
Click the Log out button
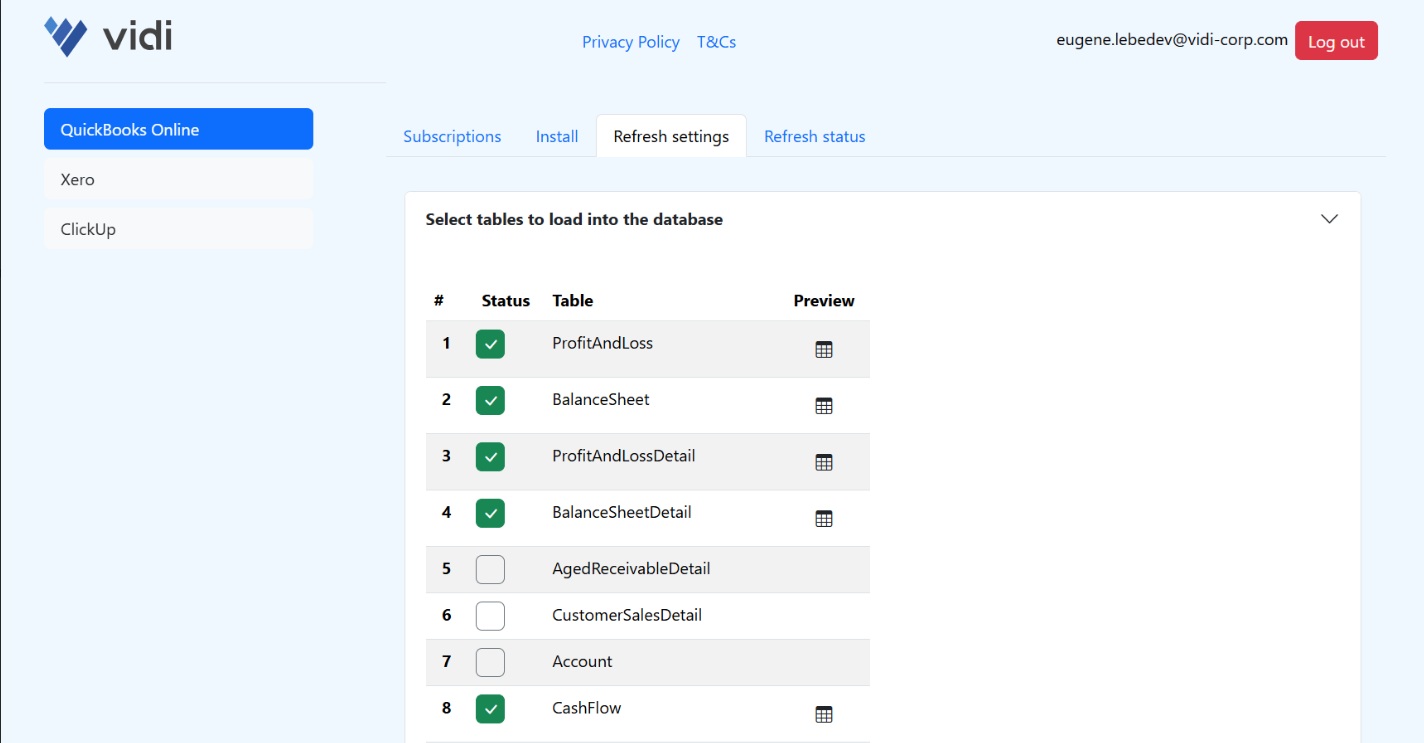coord(1336,41)
